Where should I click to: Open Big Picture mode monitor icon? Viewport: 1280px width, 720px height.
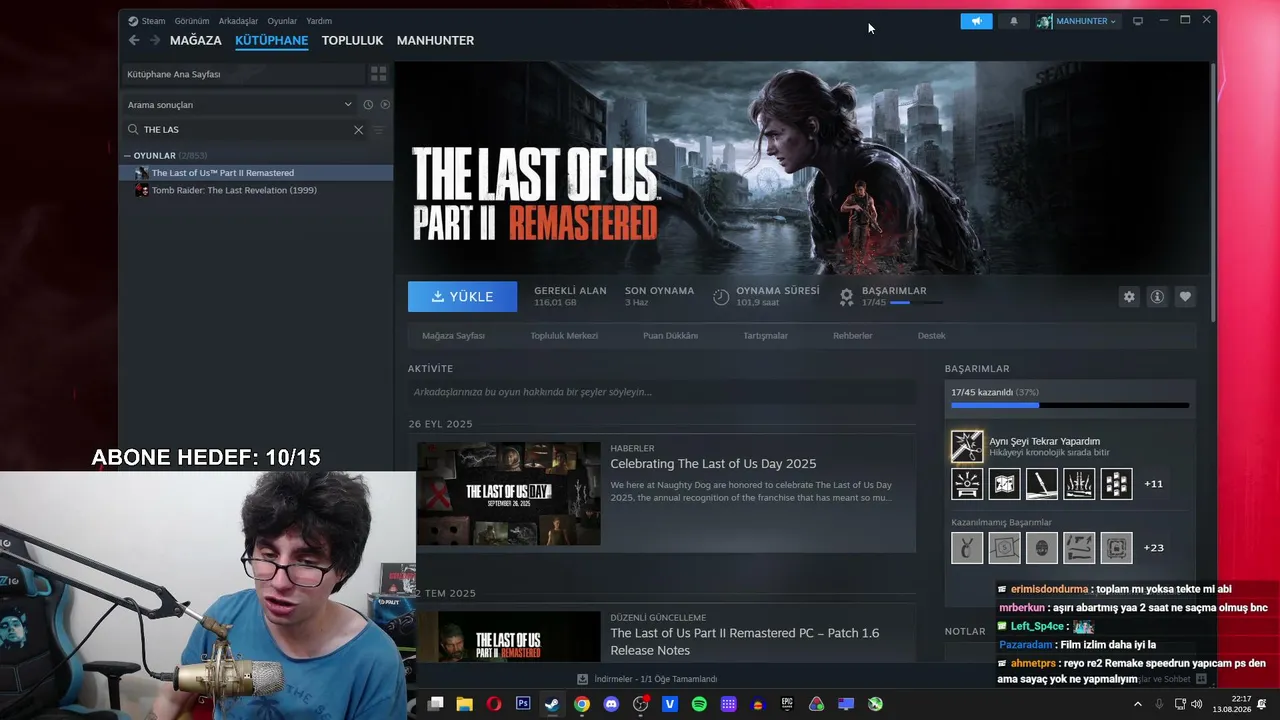[1138, 21]
